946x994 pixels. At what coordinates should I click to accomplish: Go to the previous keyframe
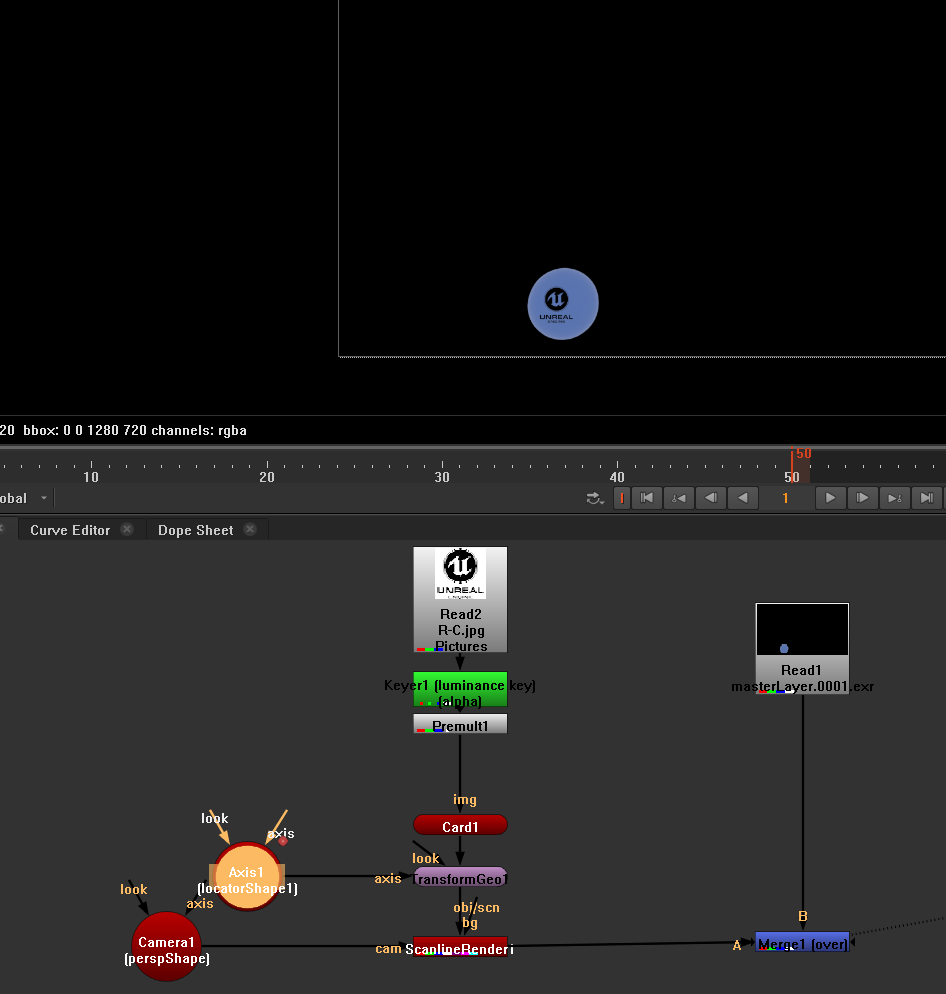(678, 498)
